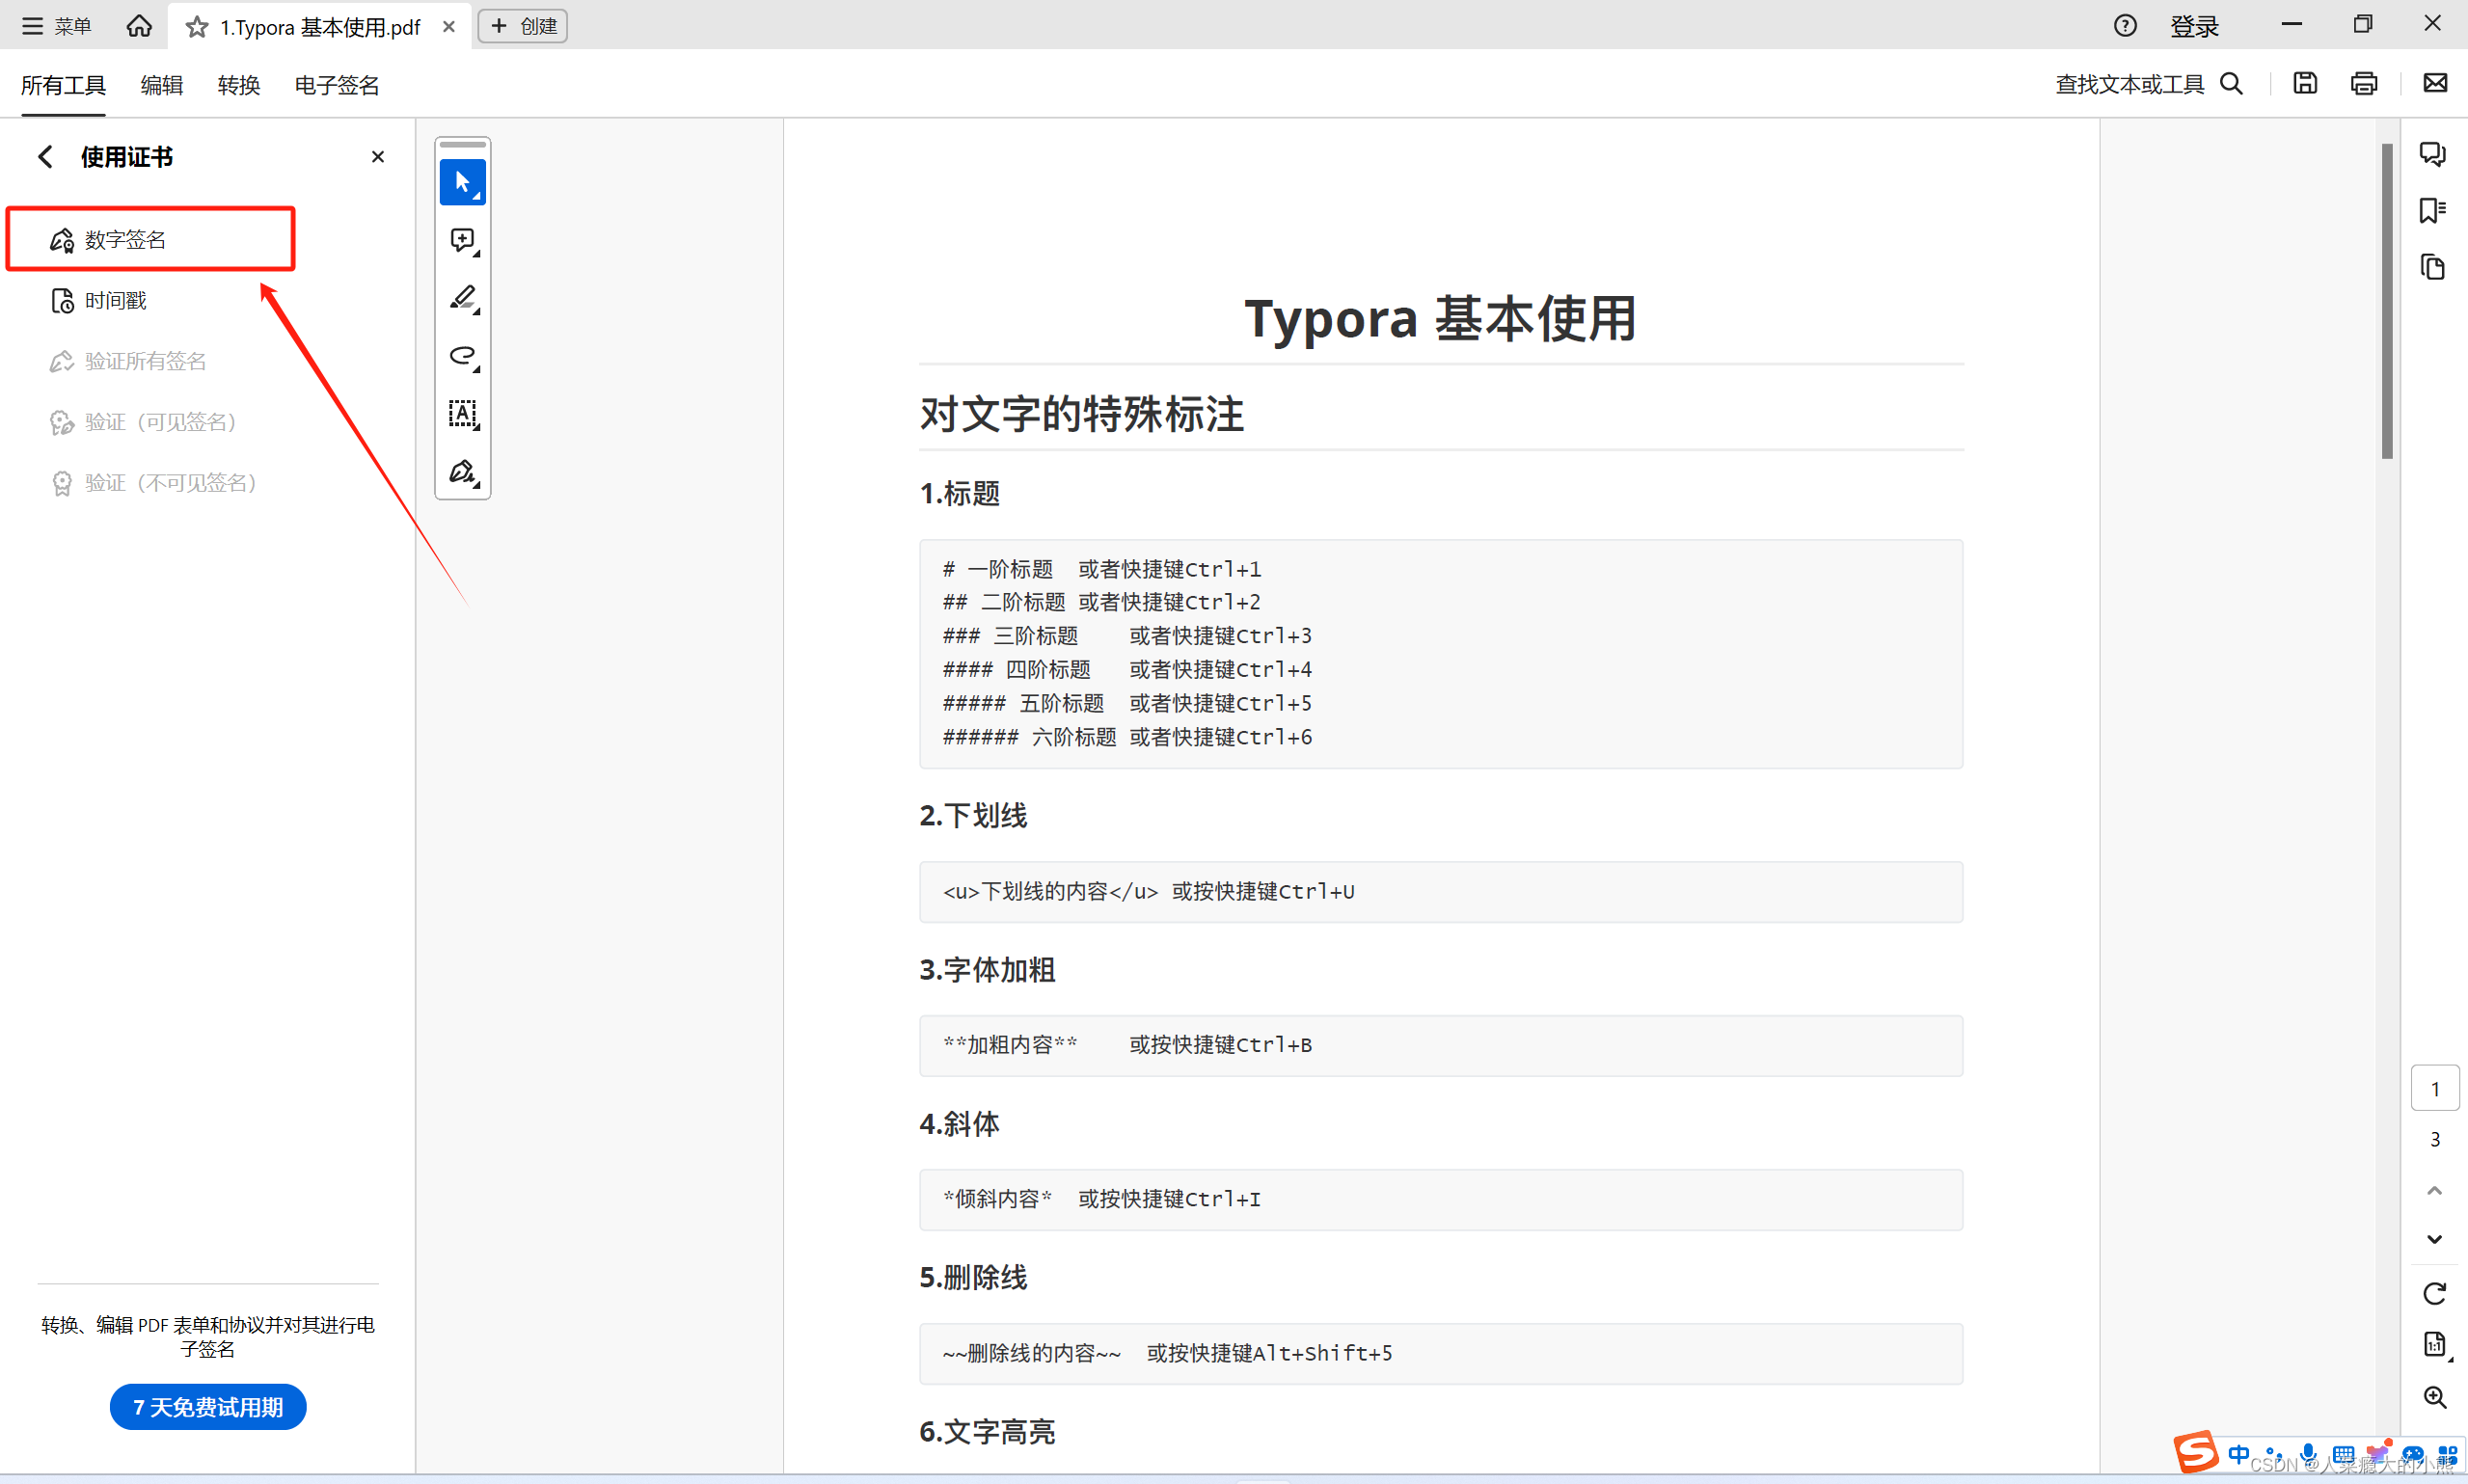
Task: Open the fill and sign pen tool
Action: 462,471
